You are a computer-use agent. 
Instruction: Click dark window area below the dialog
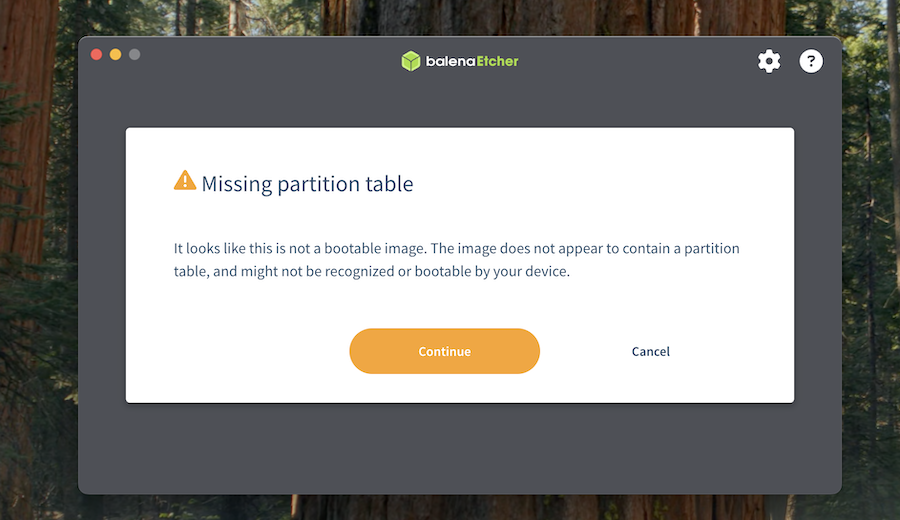click(x=460, y=448)
